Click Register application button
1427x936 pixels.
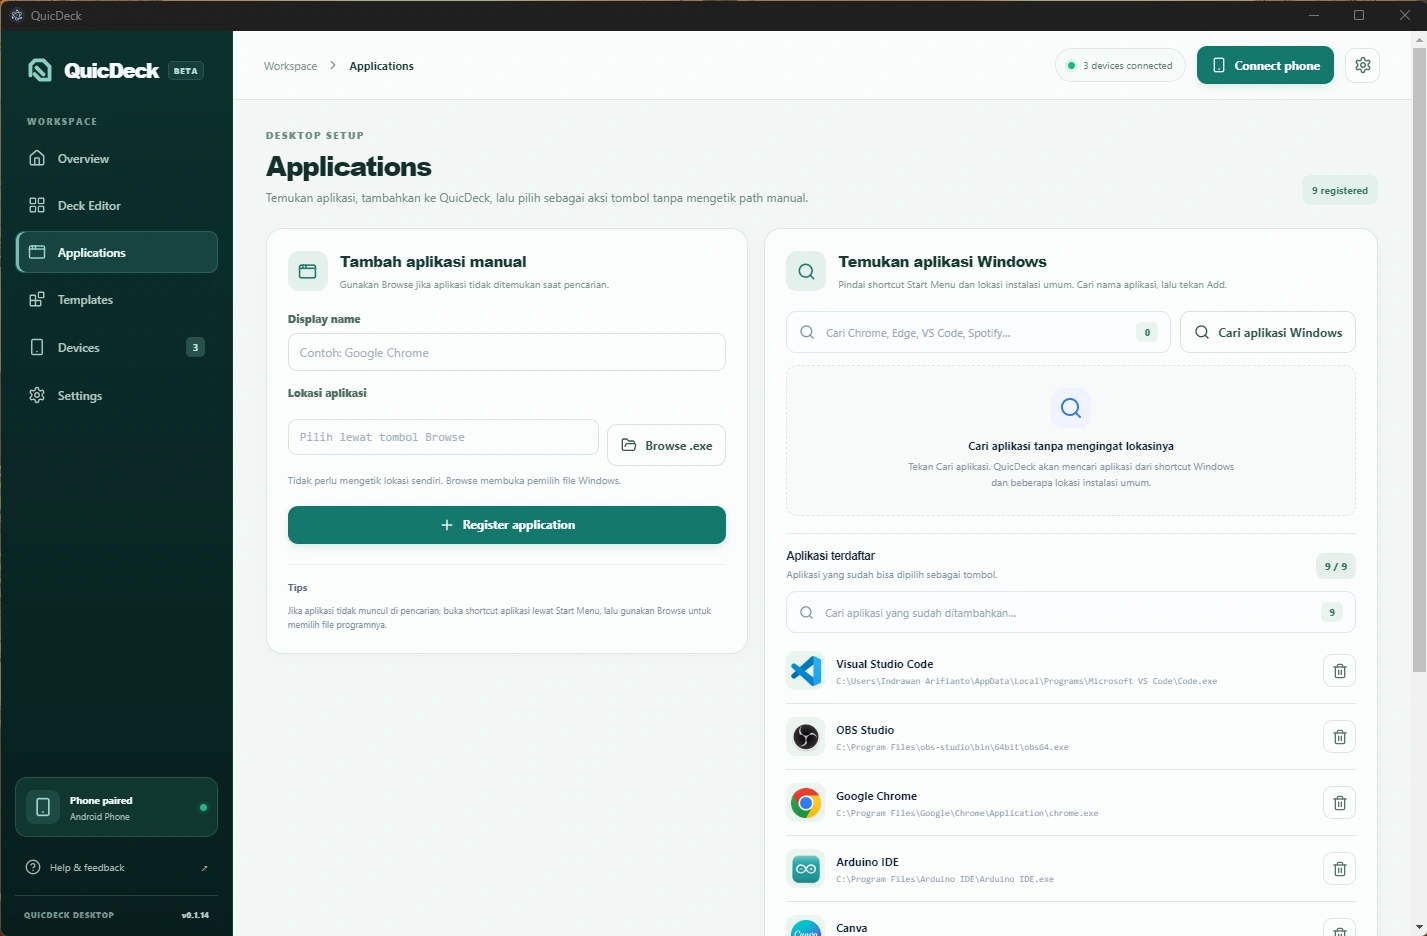(507, 525)
